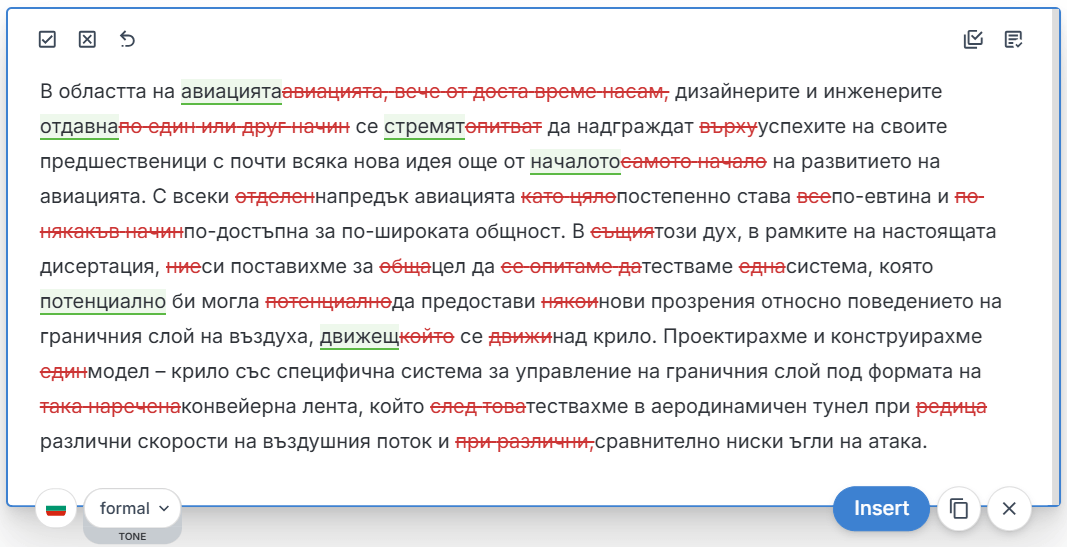
Task: Click the Bulgarian flag language button
Action: click(57, 508)
